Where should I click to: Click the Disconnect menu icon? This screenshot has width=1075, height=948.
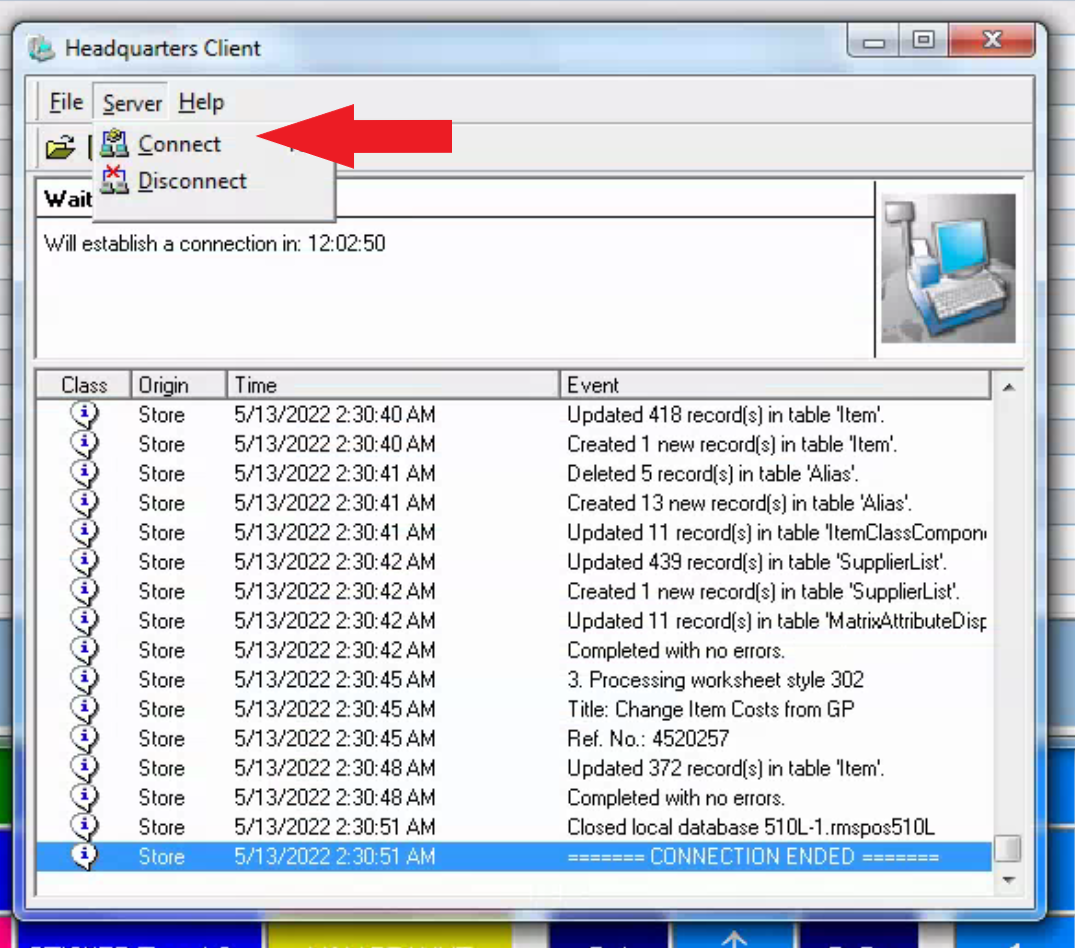[114, 180]
